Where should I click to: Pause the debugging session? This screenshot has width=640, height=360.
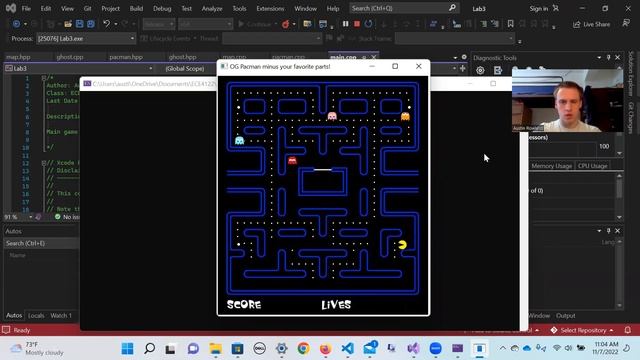(x=345, y=24)
